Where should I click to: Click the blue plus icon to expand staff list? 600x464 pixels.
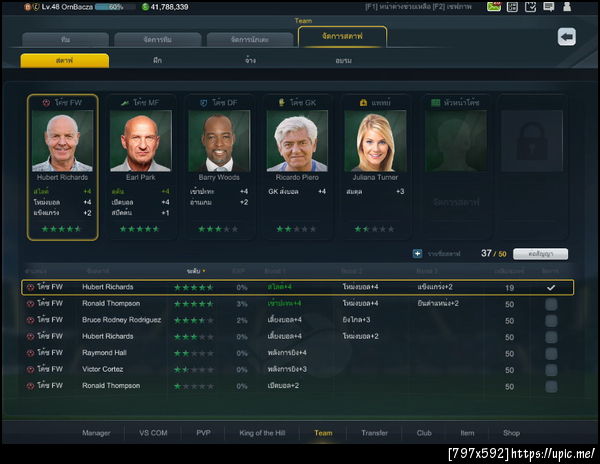click(417, 254)
